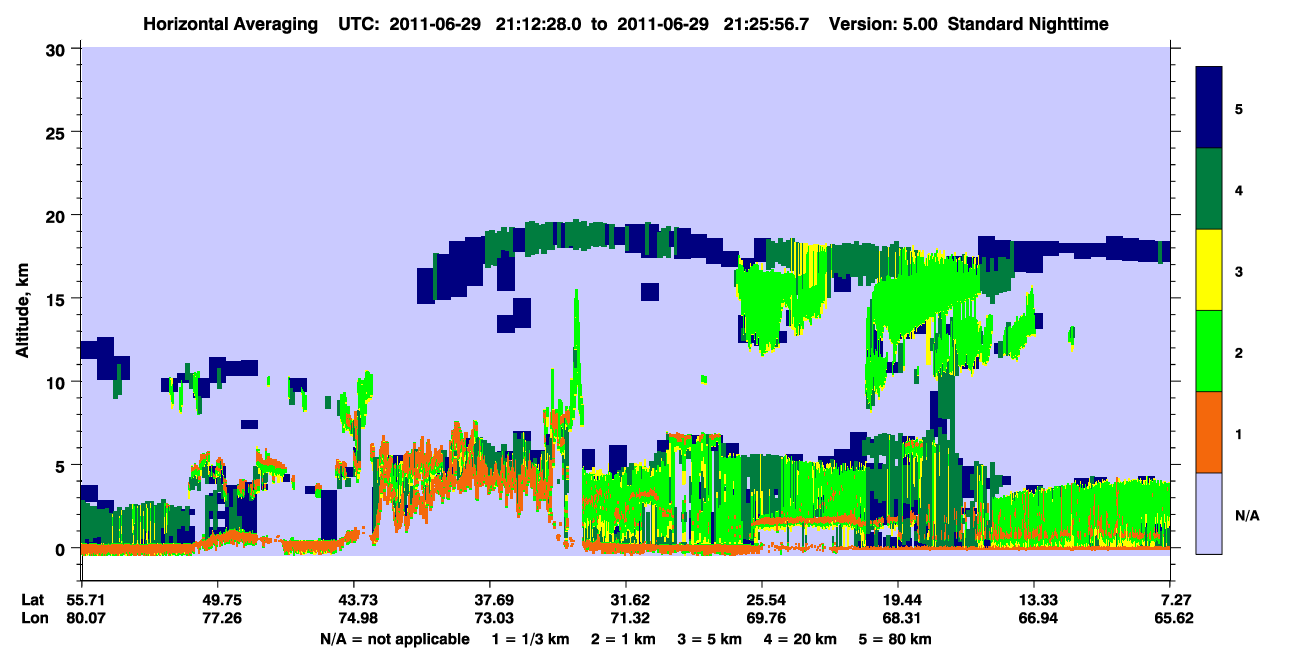1300x667 pixels.
Task: Click the 'N/A = not applicable' key text
Action: click(x=394, y=639)
